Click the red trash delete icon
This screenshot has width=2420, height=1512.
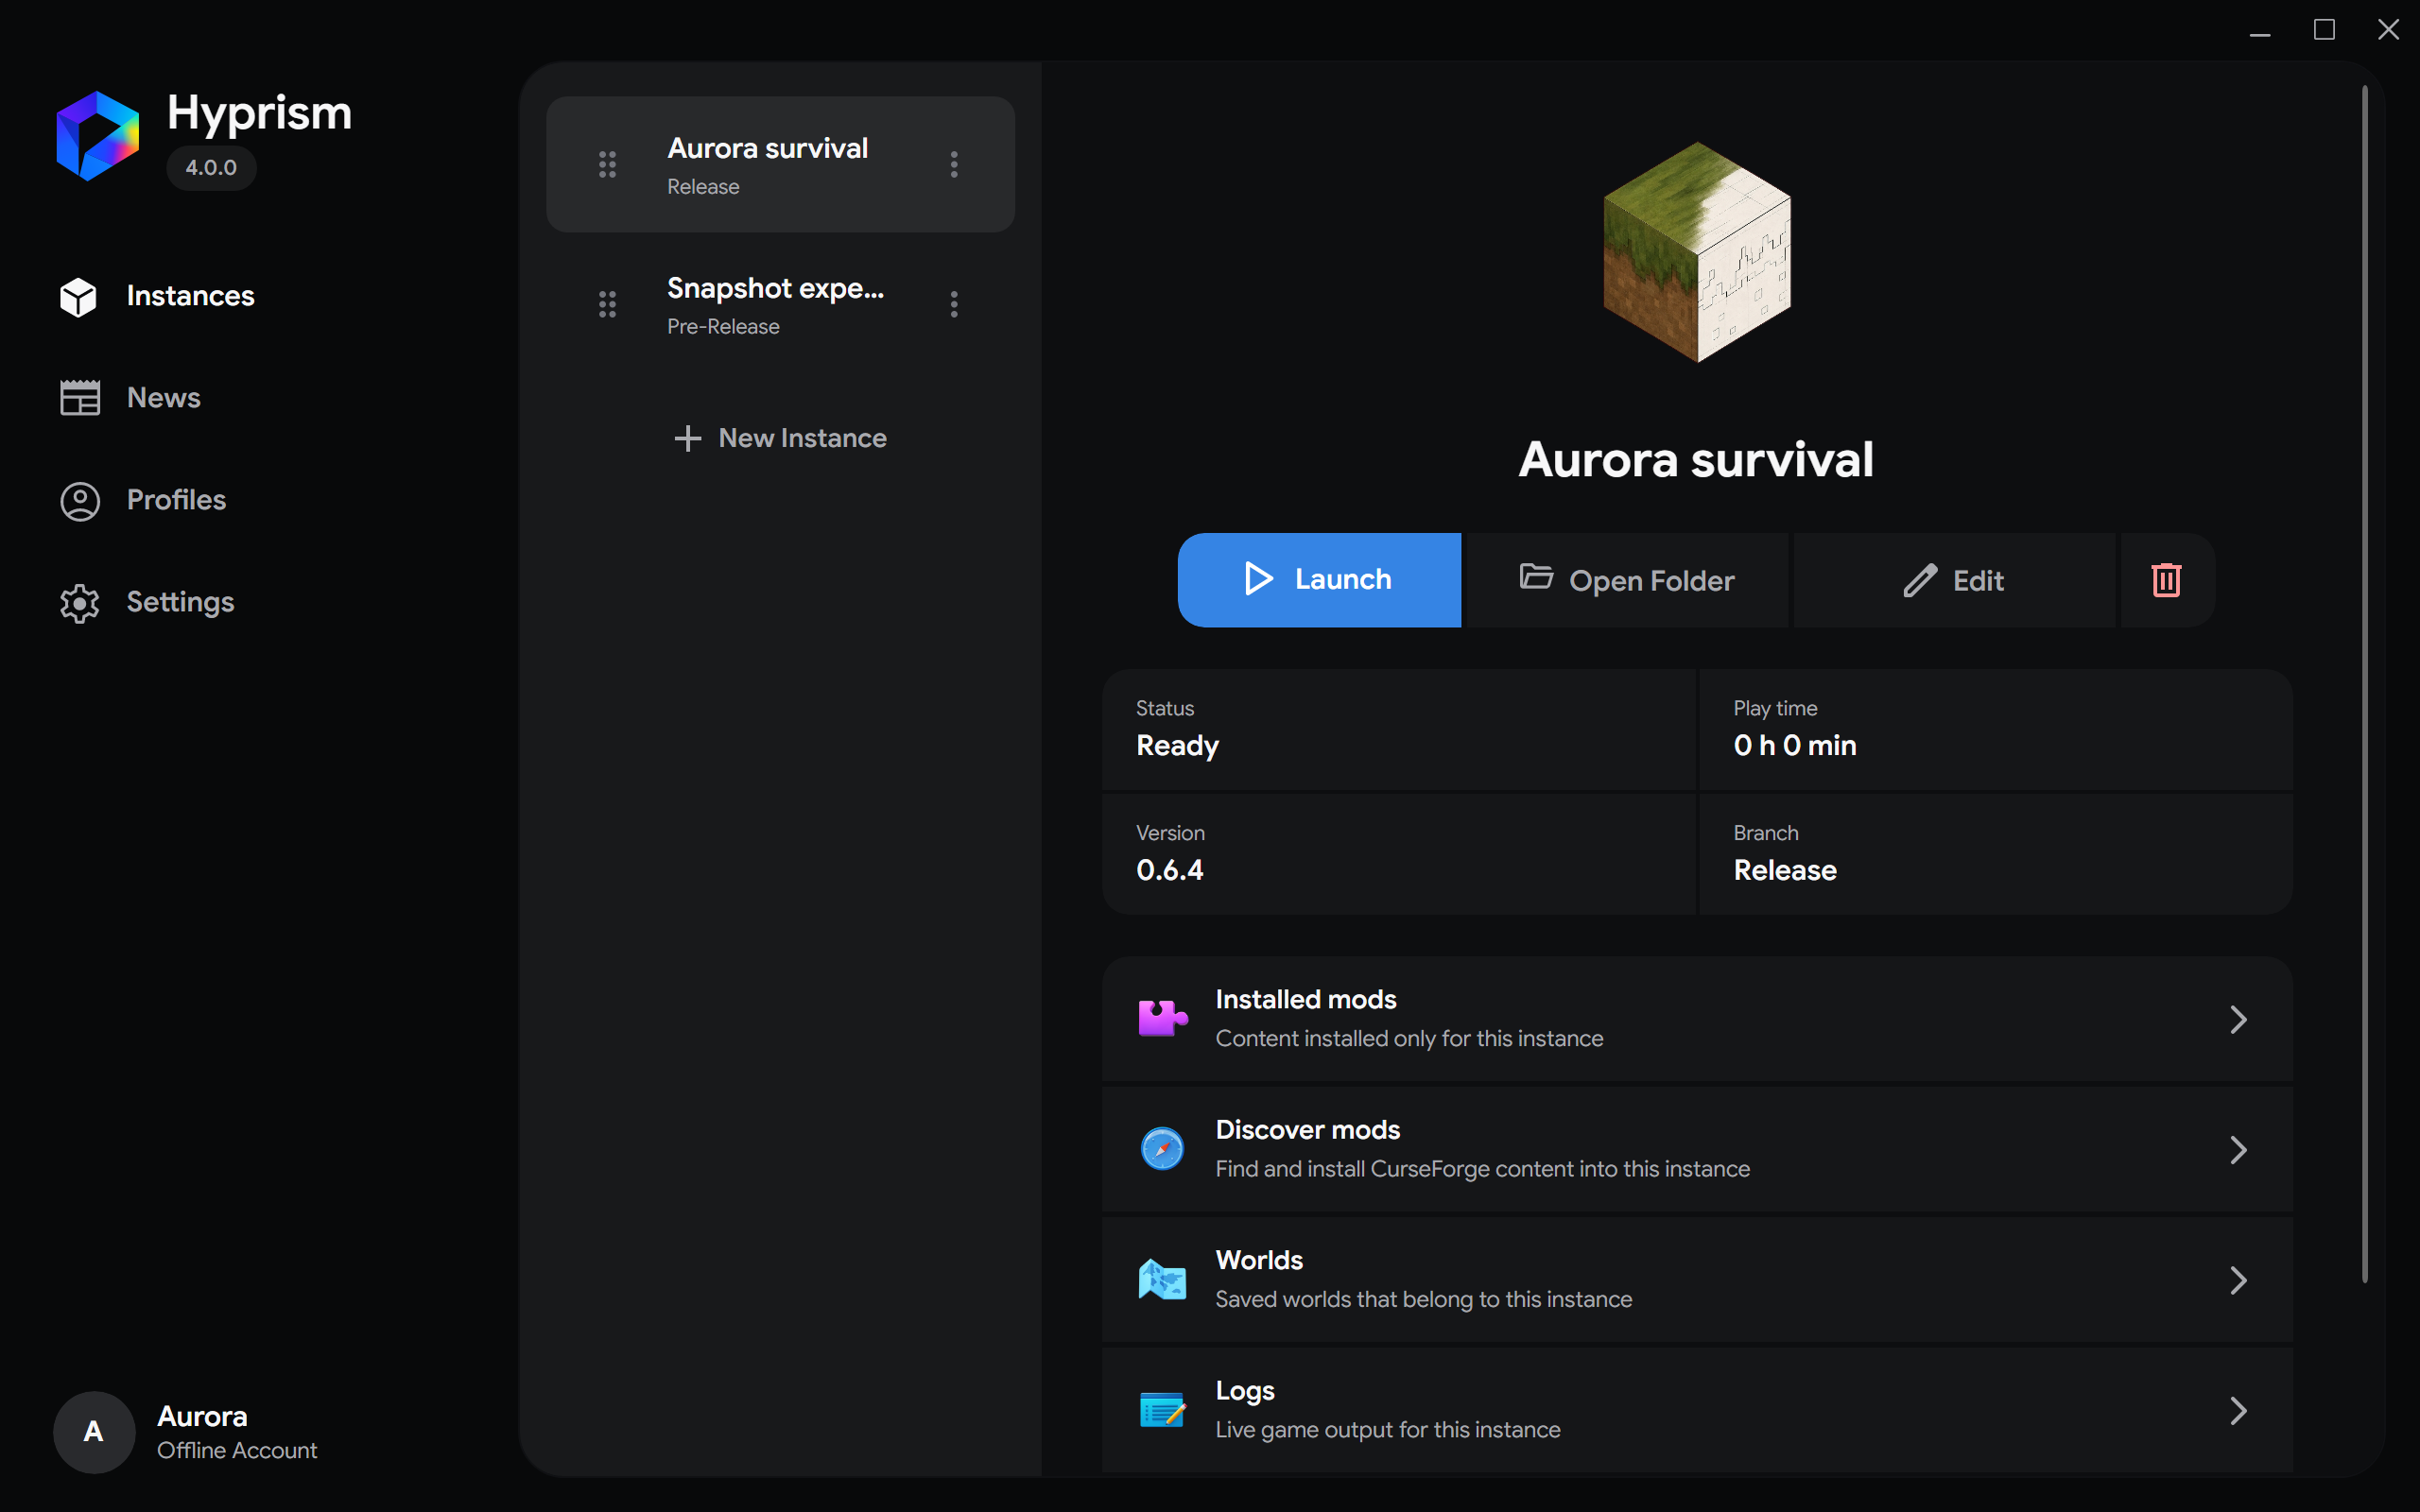coord(2166,580)
